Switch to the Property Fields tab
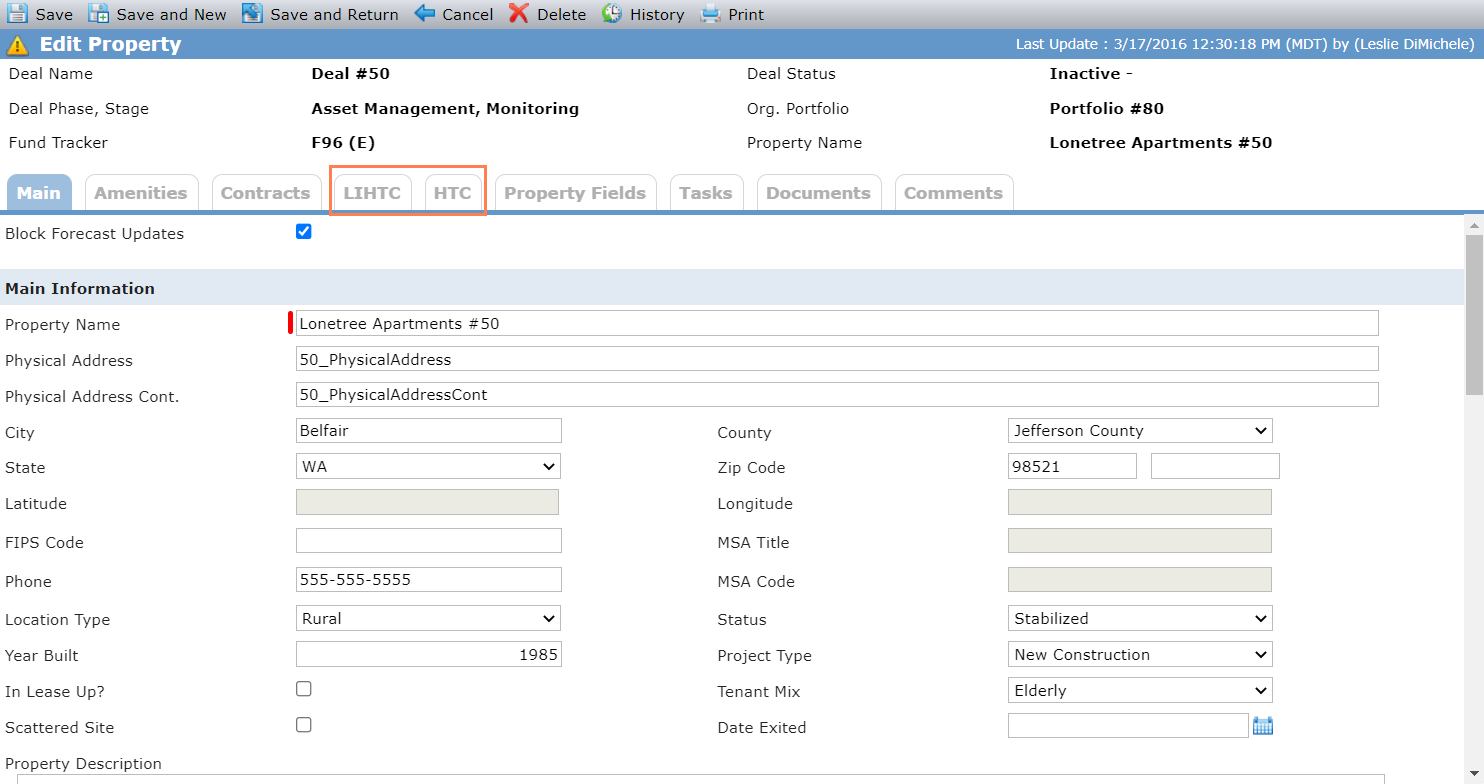Image resolution: width=1484 pixels, height=784 pixels. click(575, 193)
